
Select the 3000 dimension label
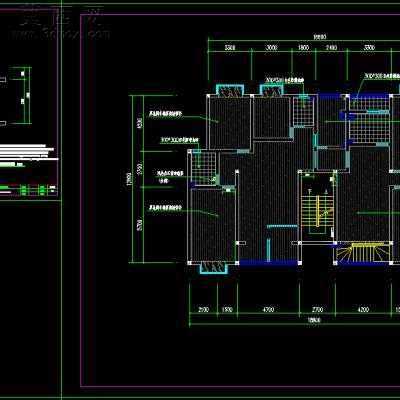(x=272, y=48)
